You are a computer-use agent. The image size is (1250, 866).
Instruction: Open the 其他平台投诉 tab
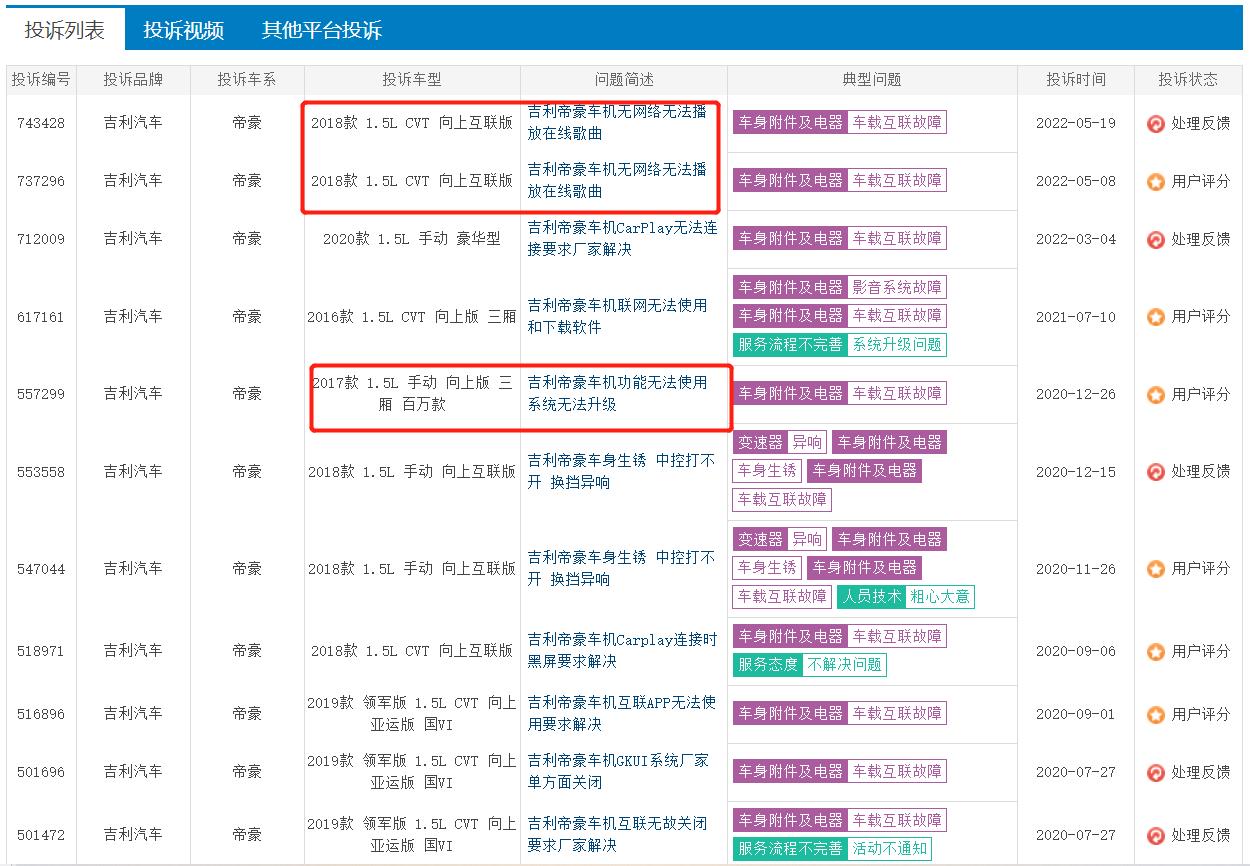[322, 30]
